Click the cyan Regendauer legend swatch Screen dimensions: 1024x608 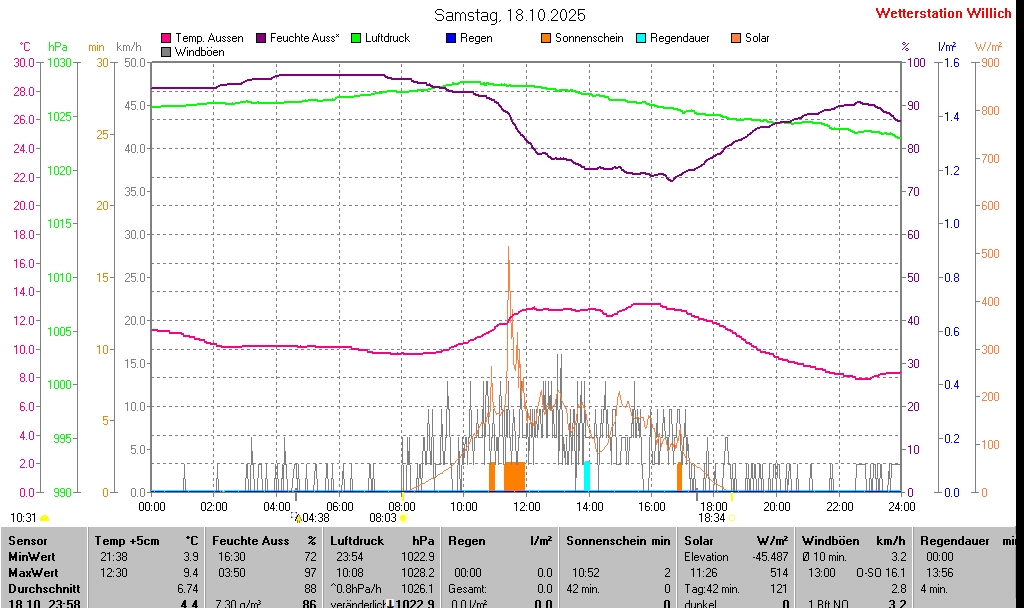click(641, 38)
